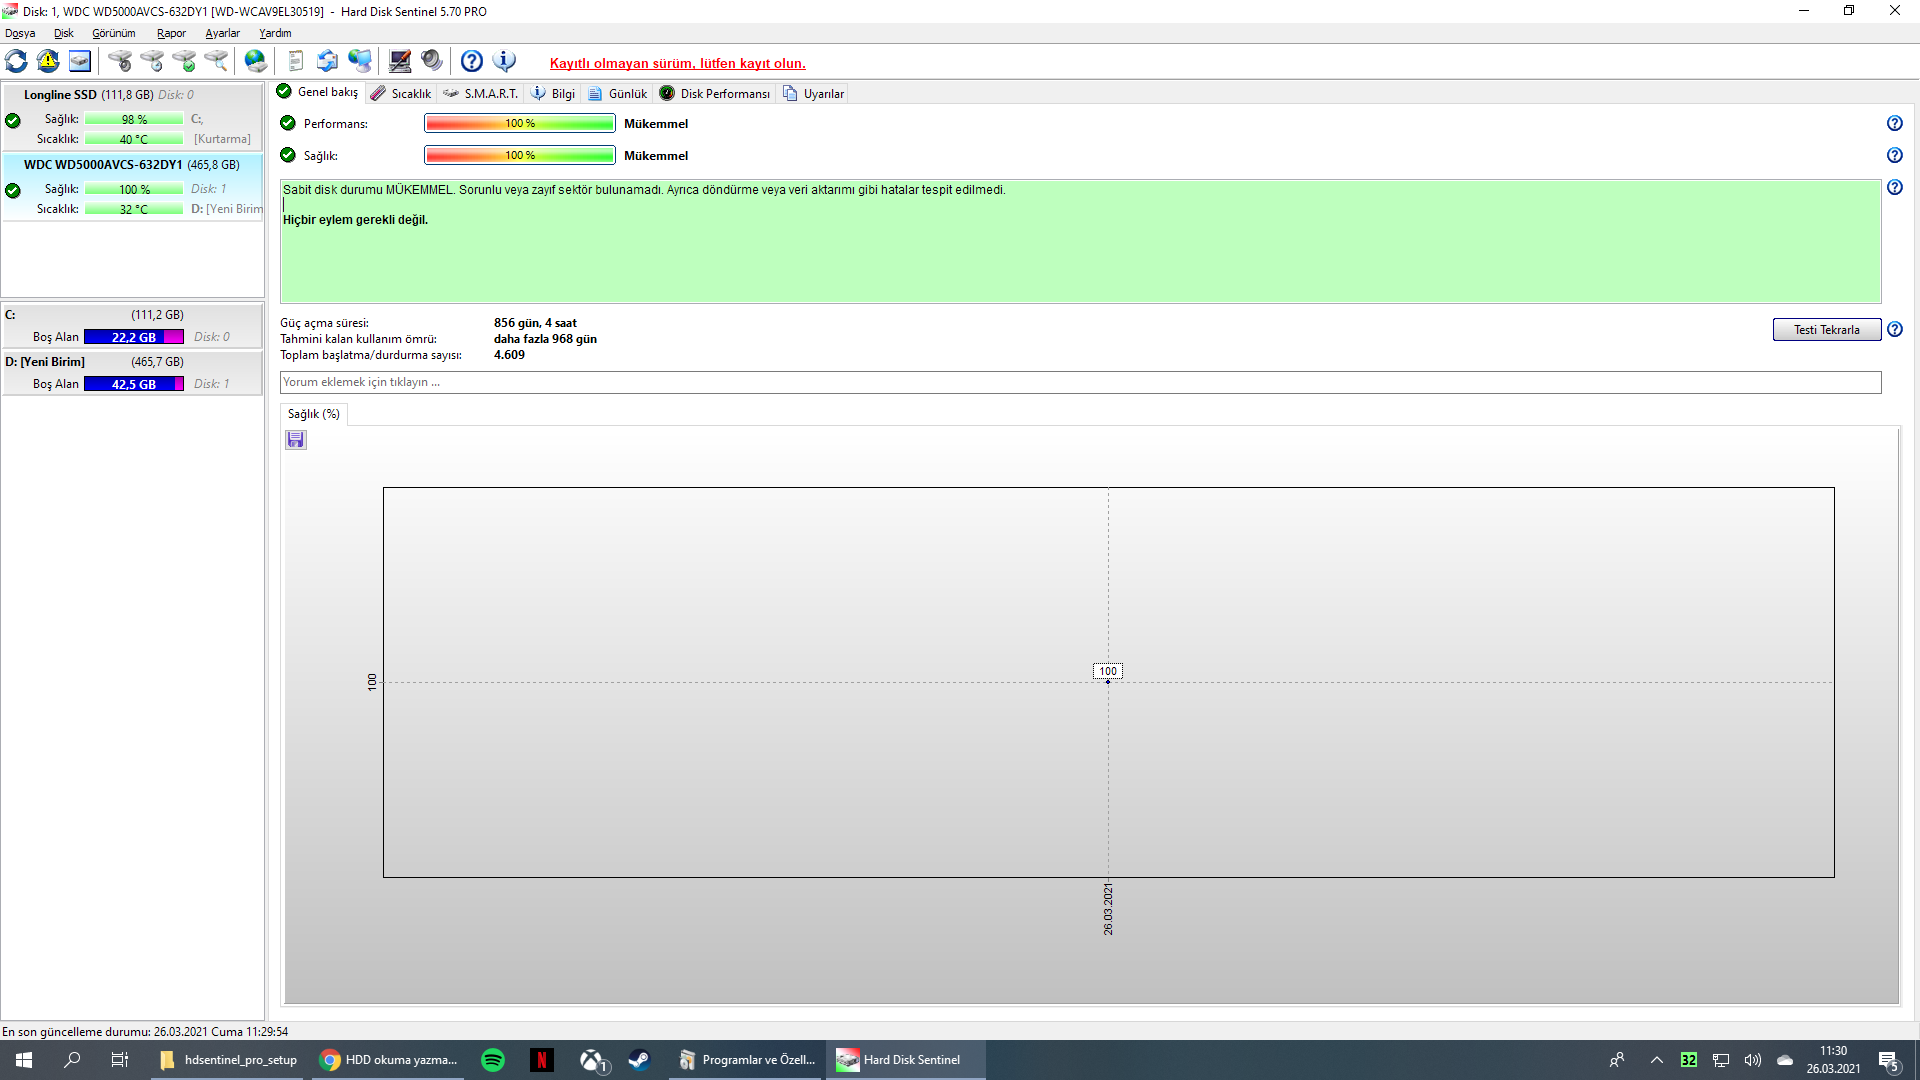The image size is (1920, 1080).
Task: Save the health graph with floppy icon
Action: (x=296, y=440)
